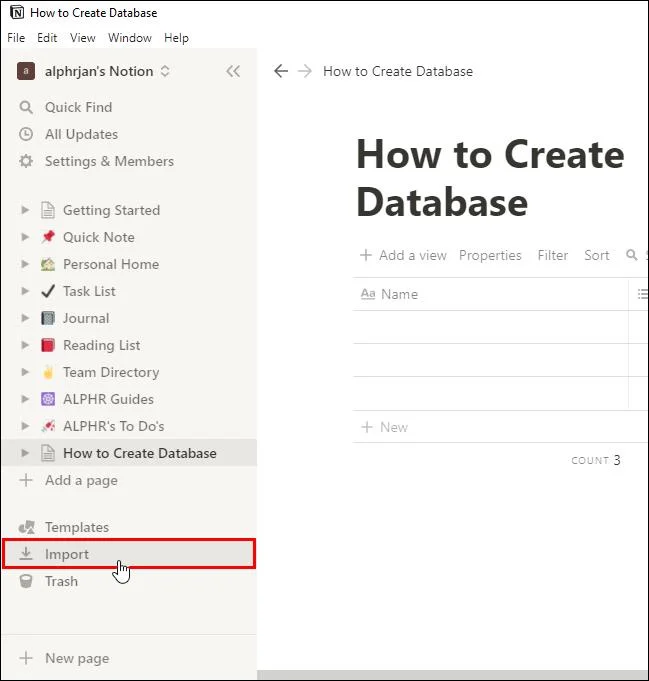Click the Templates shapes icon

(x=27, y=527)
